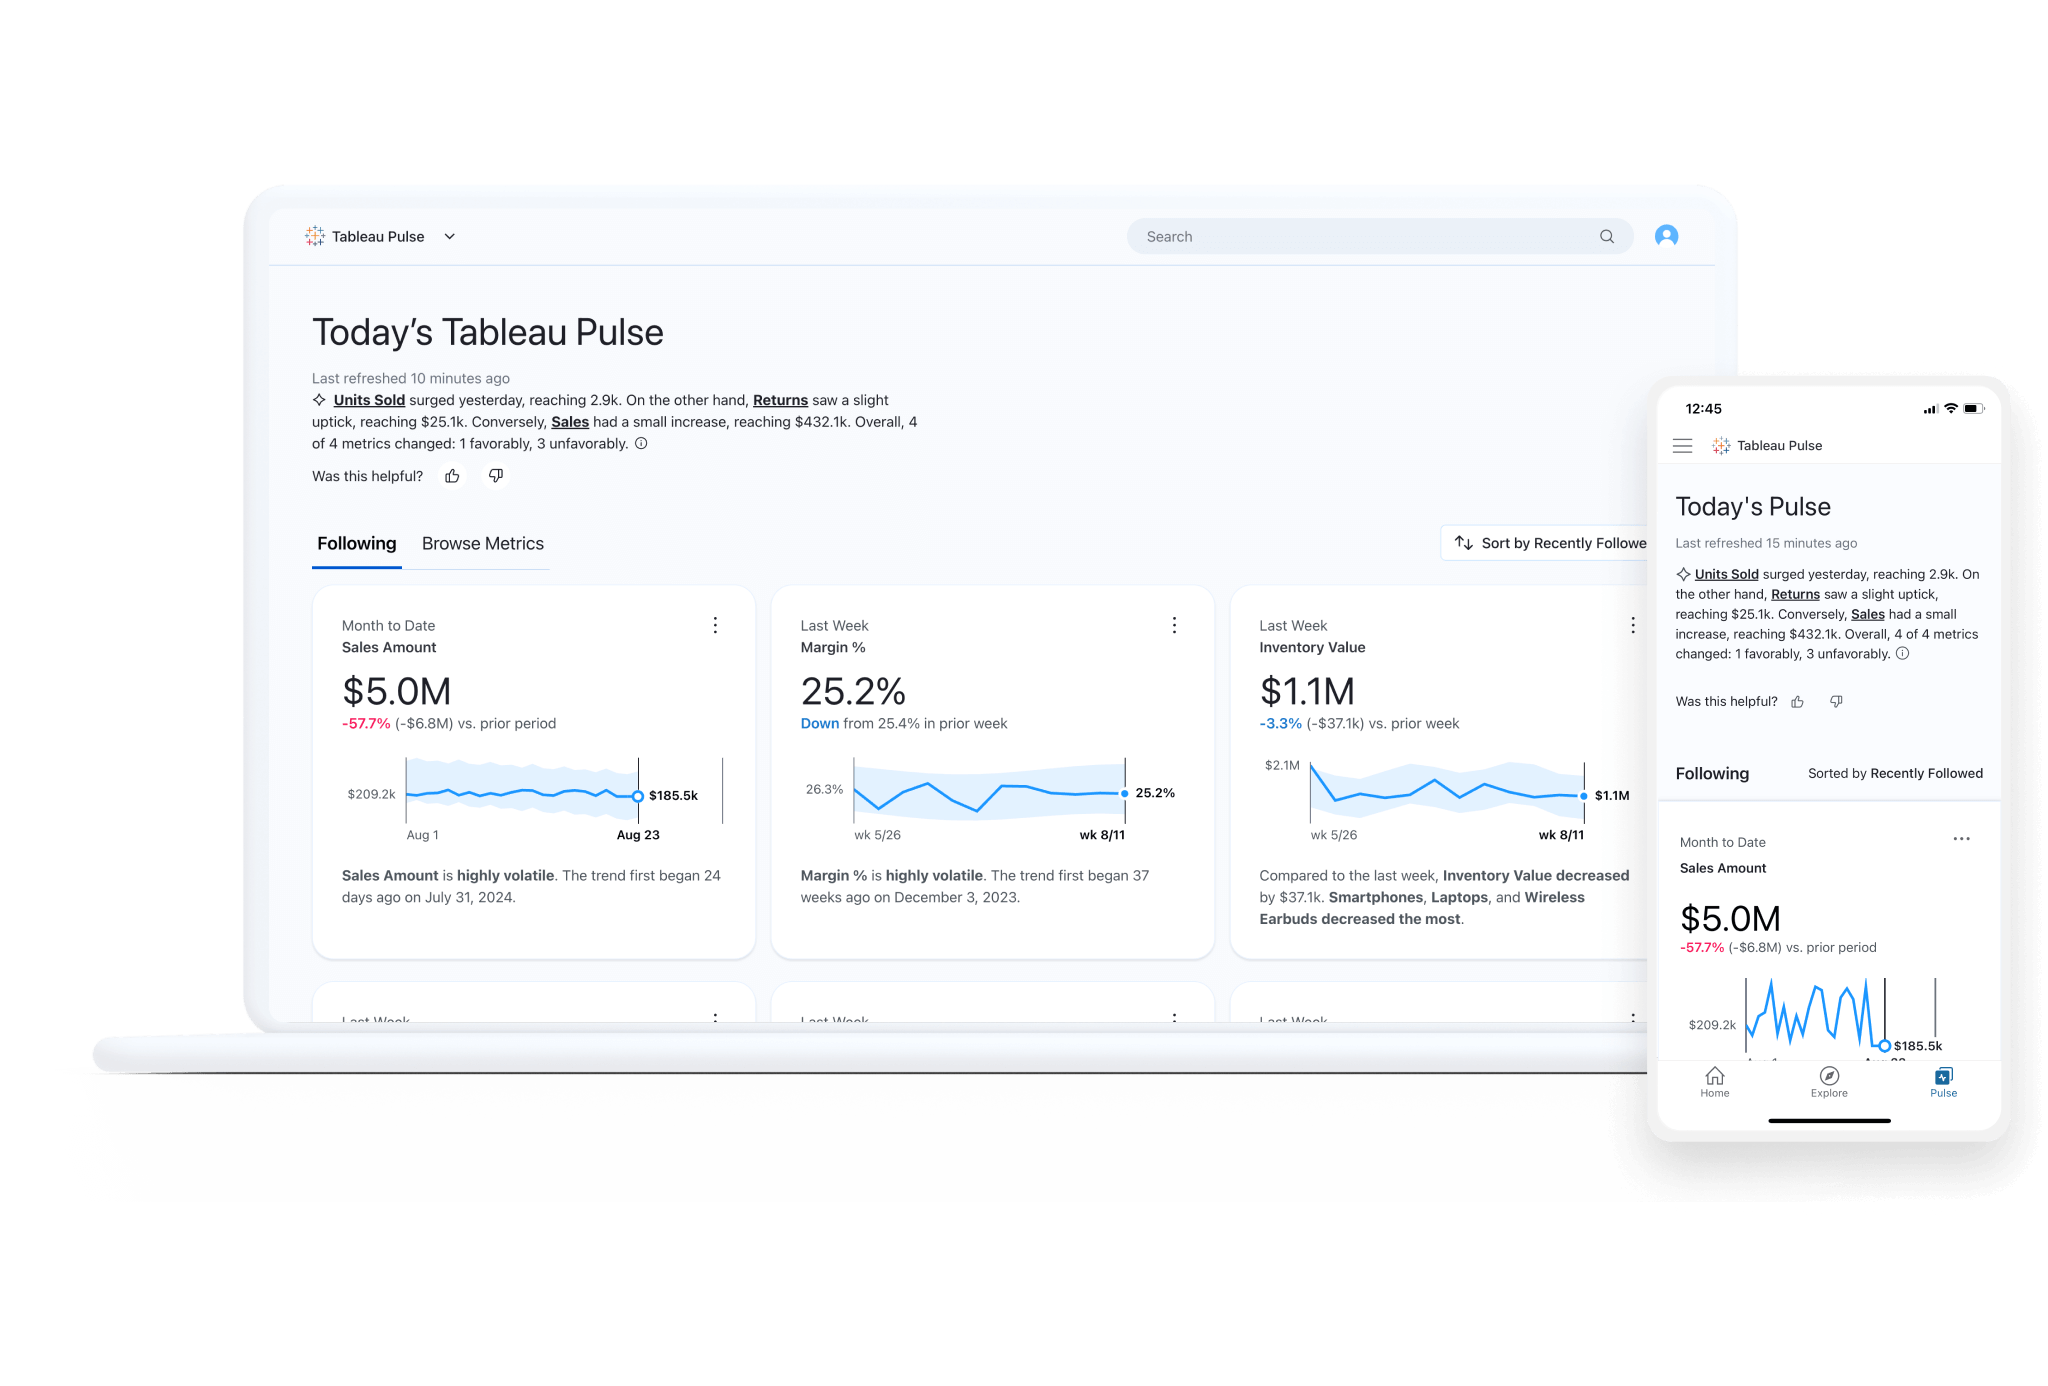Go to Home tab on the phone

click(1715, 1082)
